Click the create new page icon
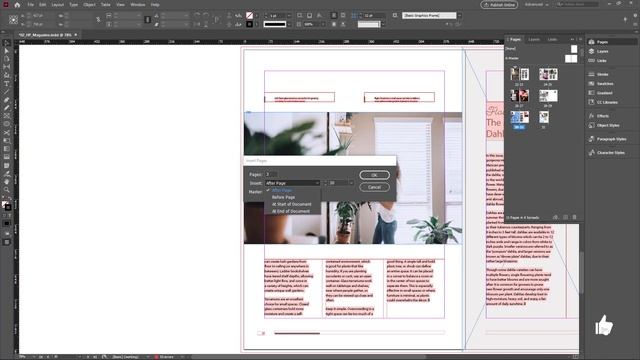 (565, 218)
